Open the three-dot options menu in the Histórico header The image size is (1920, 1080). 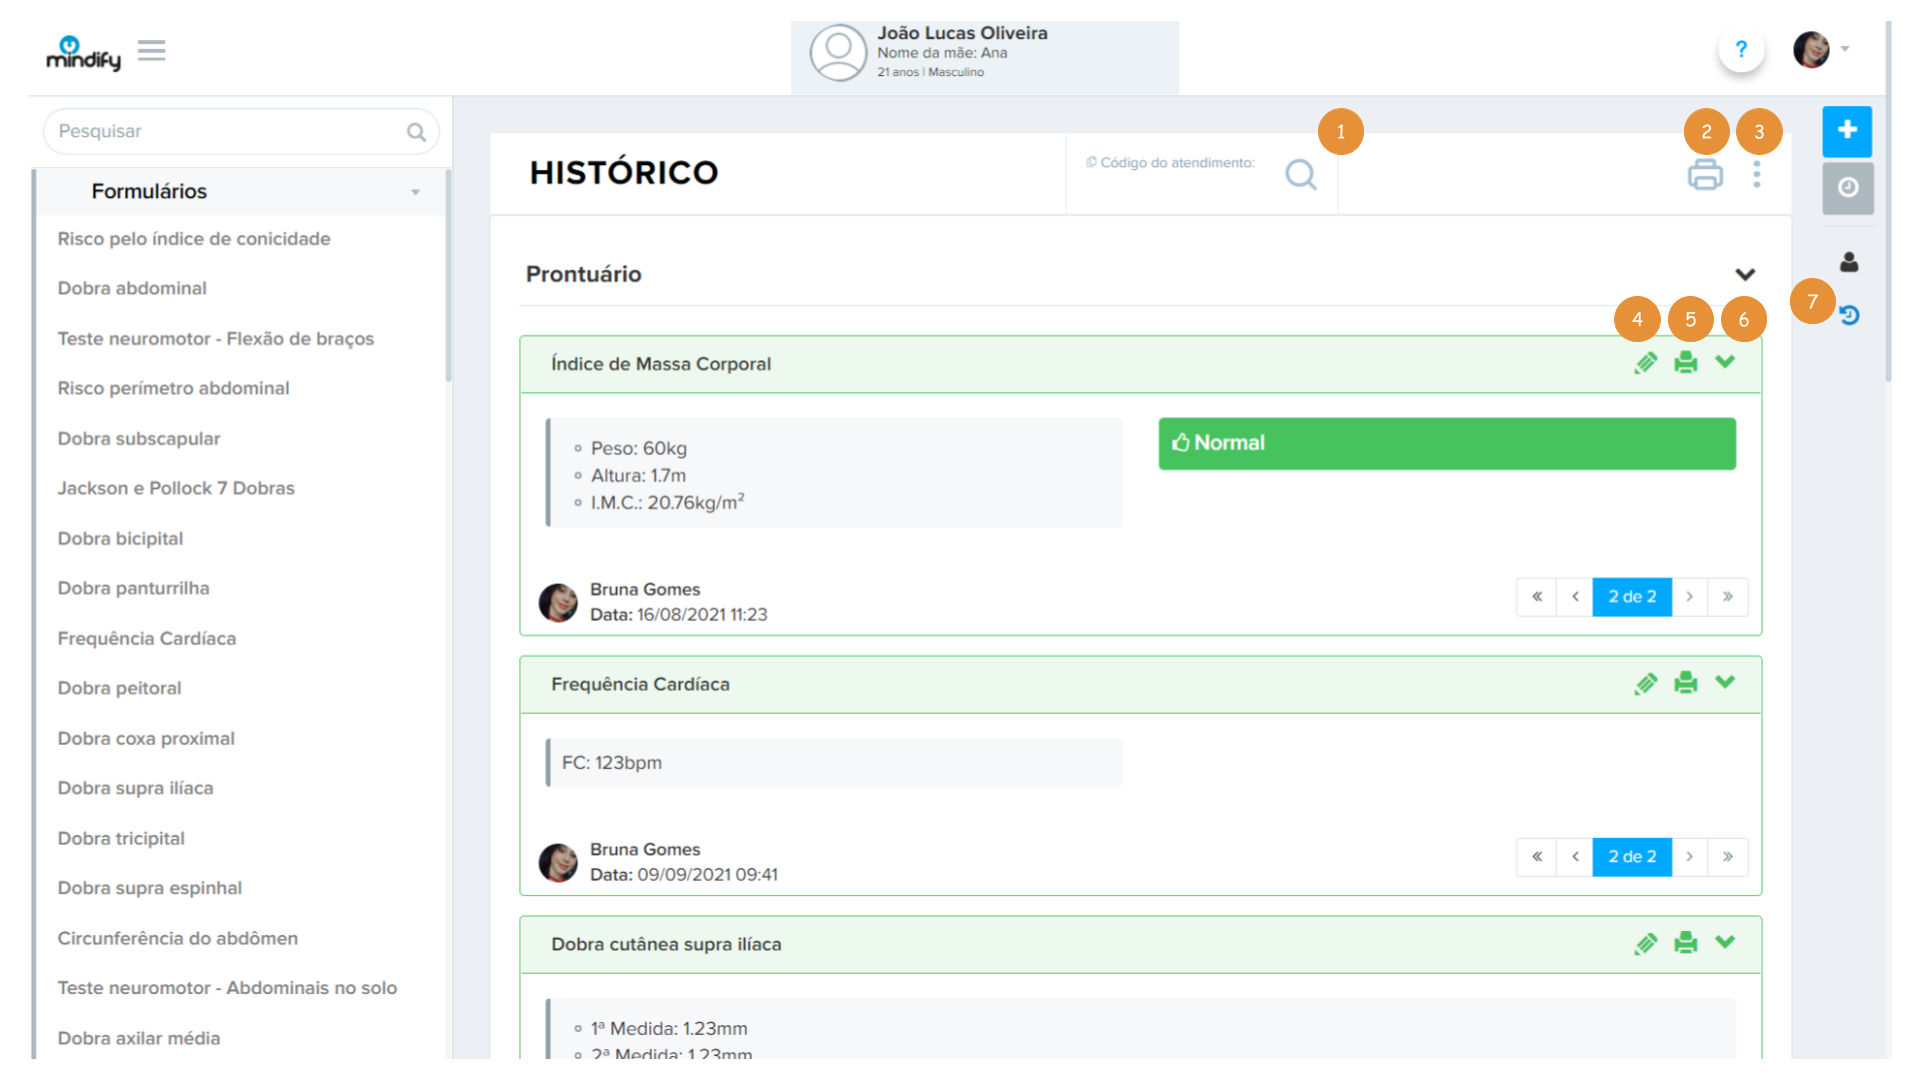[x=1756, y=175]
